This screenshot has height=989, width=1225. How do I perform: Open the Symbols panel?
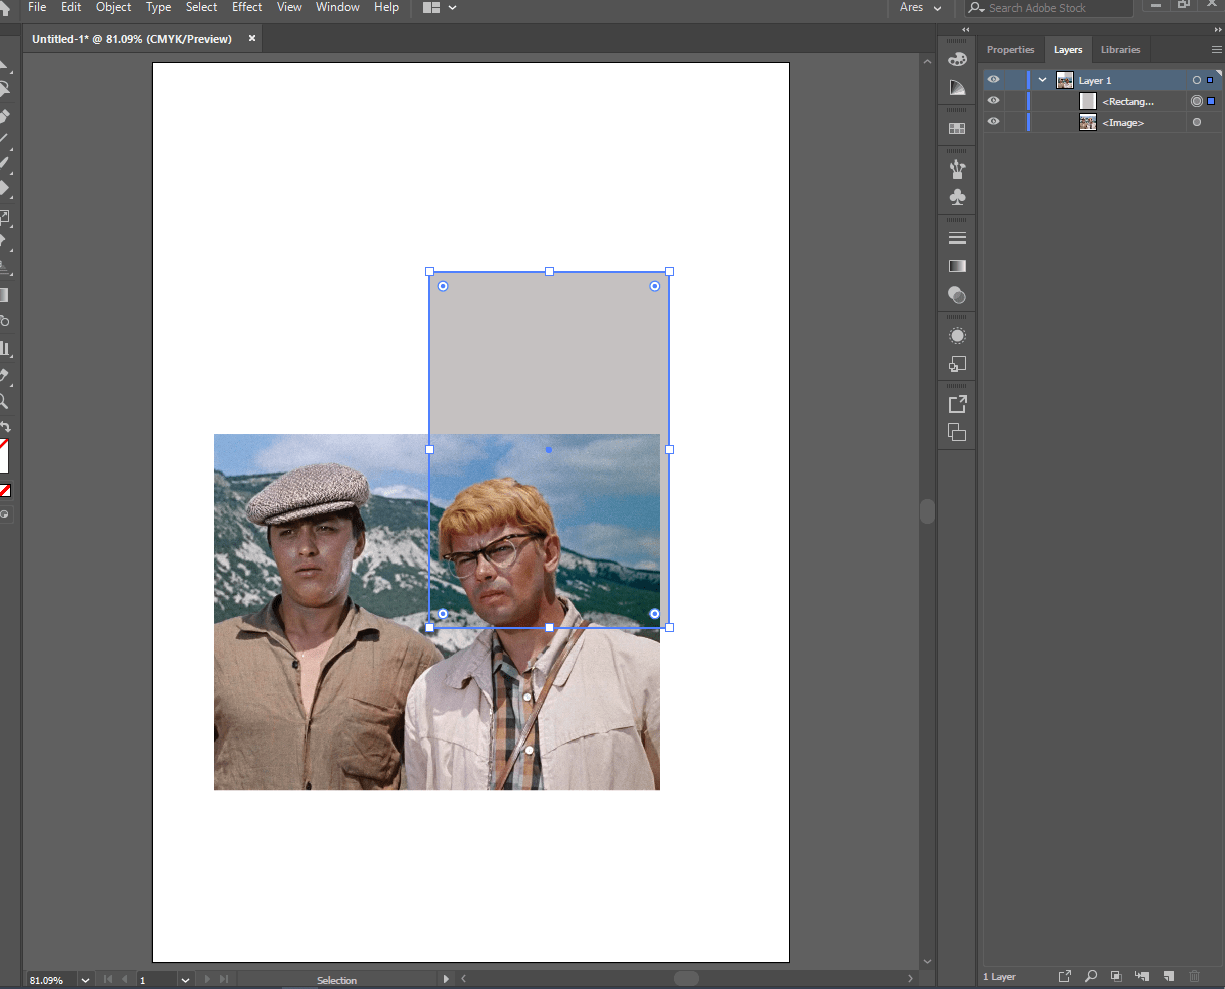click(957, 197)
